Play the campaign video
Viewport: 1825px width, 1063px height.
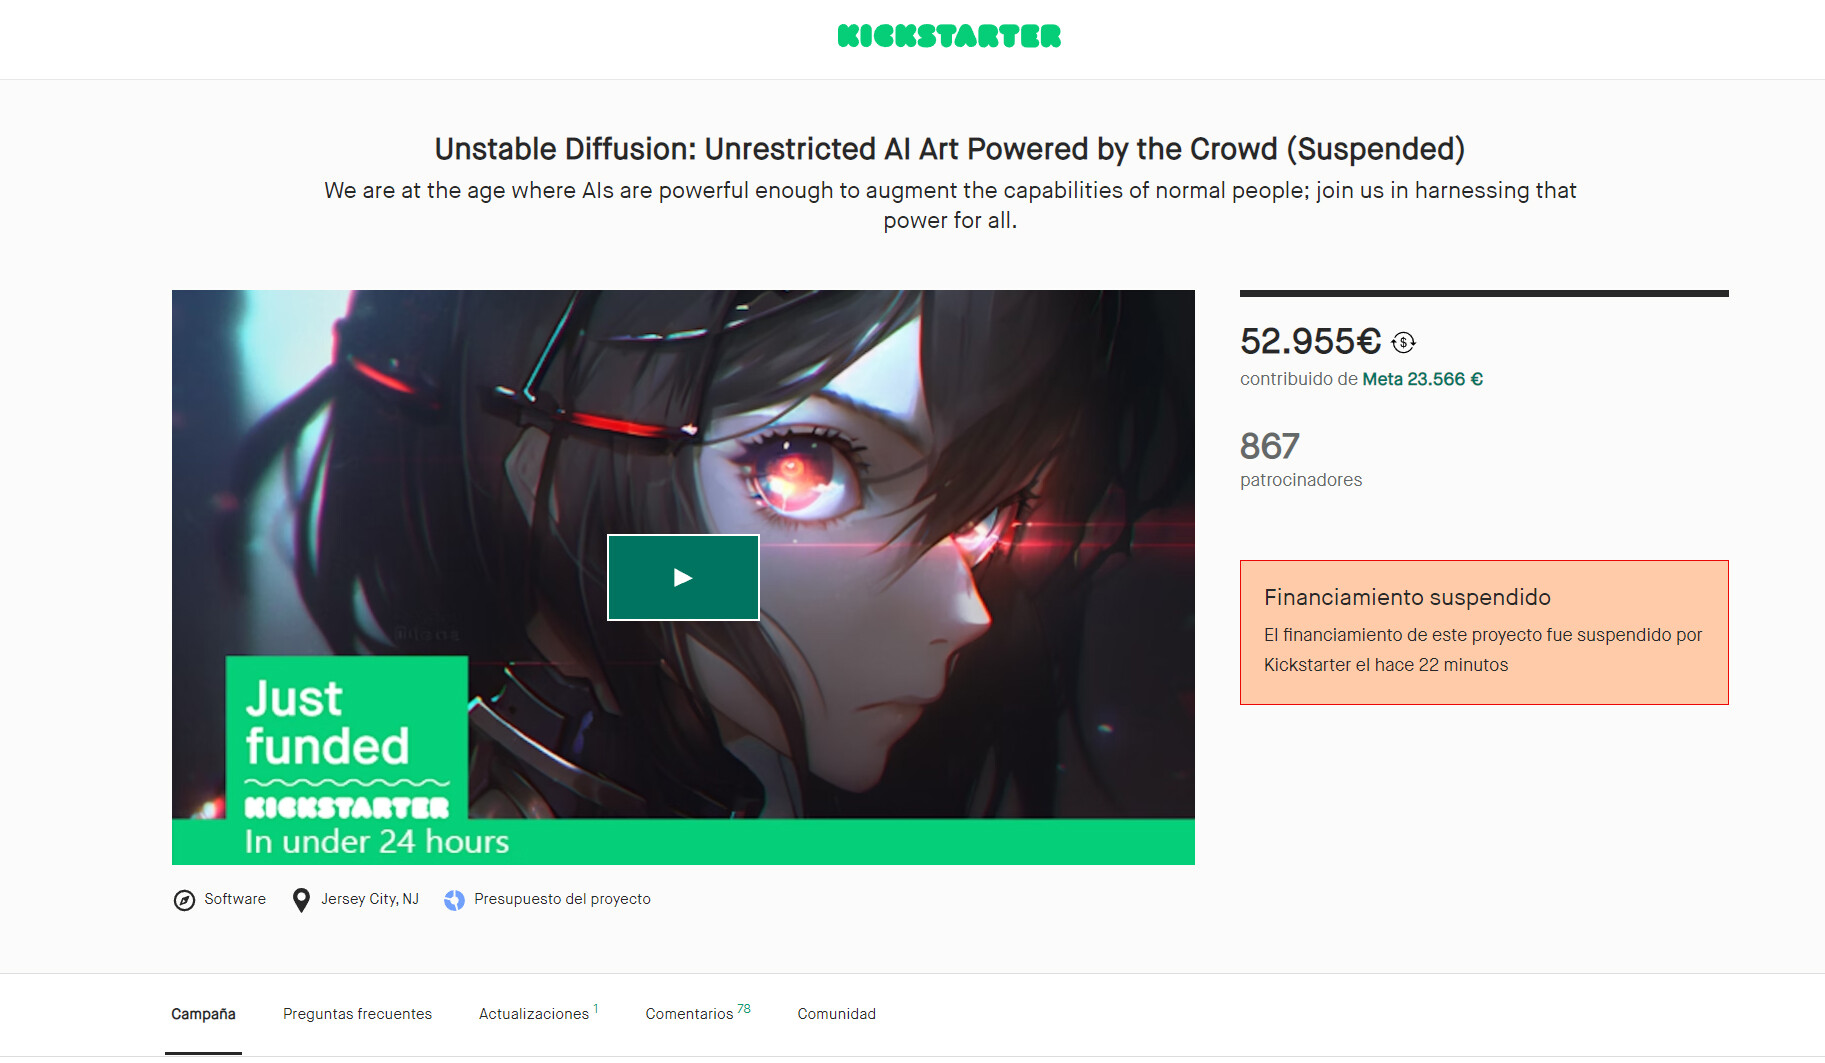683,577
